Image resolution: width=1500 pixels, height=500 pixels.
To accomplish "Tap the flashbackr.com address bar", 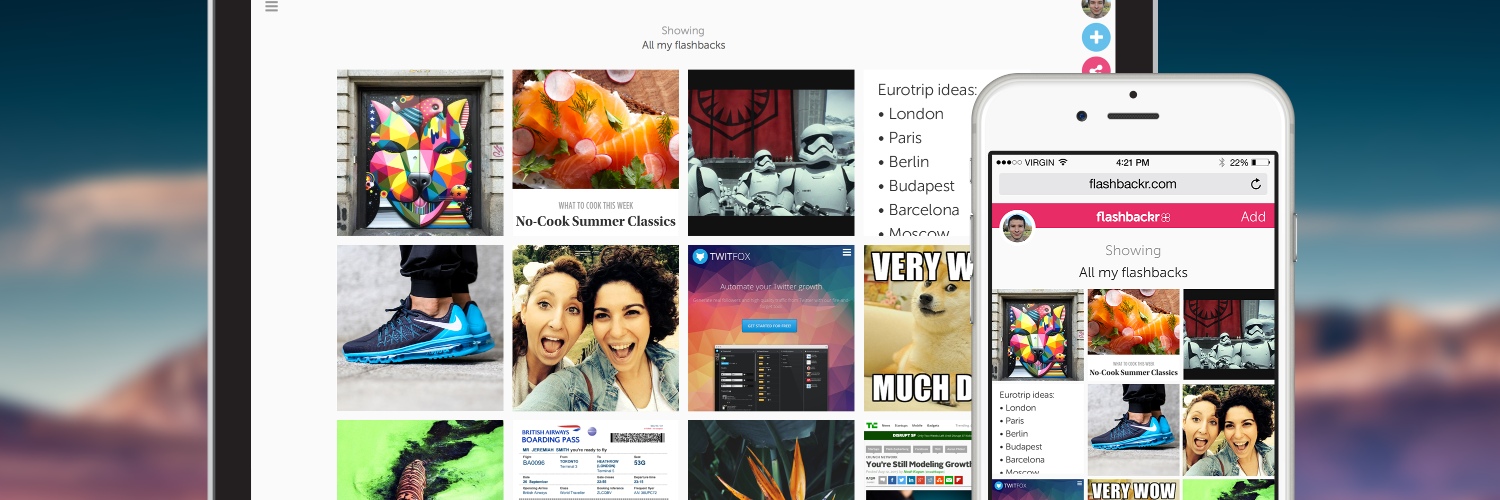I will (x=1132, y=184).
